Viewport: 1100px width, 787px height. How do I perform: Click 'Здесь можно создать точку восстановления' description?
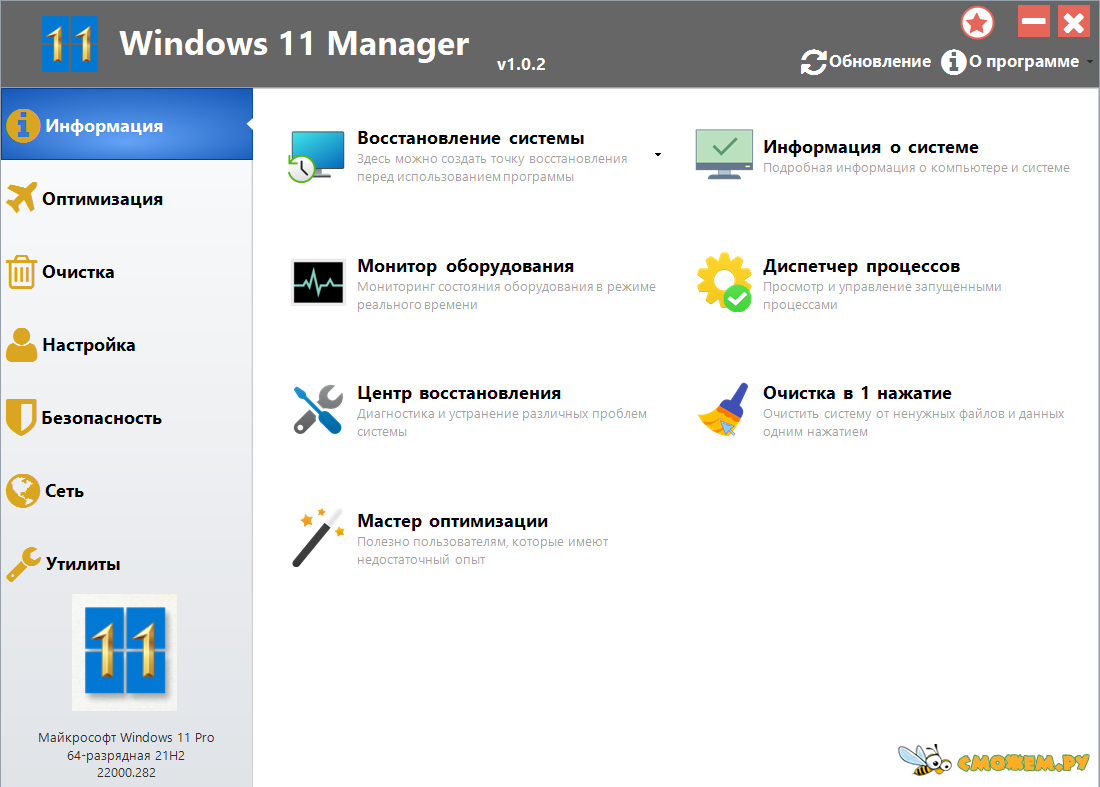(492, 159)
